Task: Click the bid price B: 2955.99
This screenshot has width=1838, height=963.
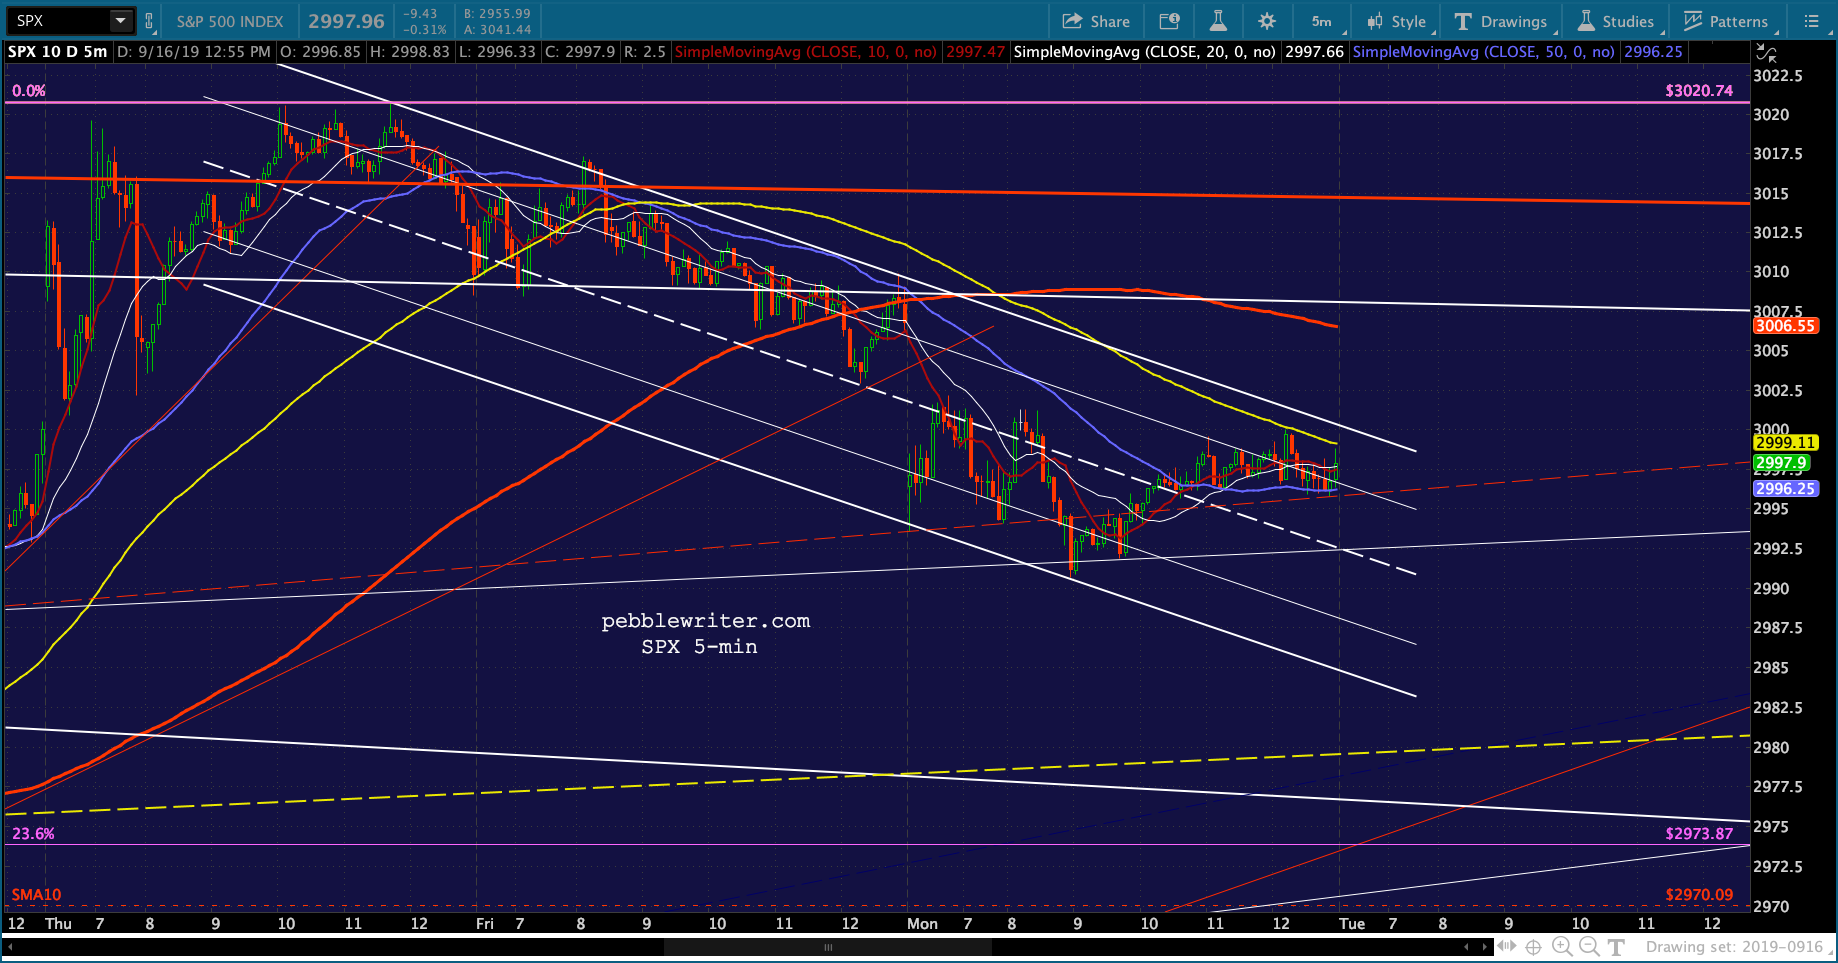Action: [497, 14]
